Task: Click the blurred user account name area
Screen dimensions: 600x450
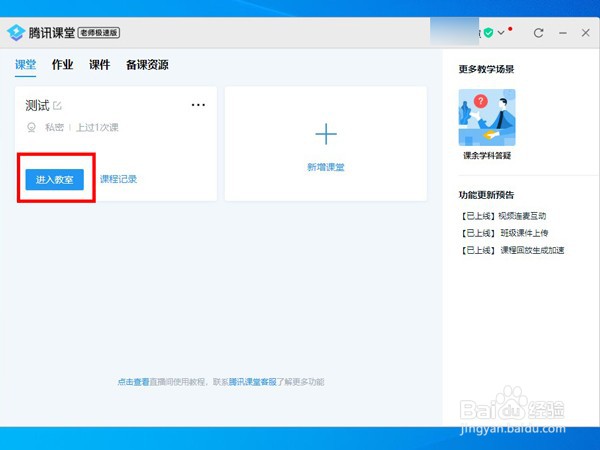Action: 455,32
